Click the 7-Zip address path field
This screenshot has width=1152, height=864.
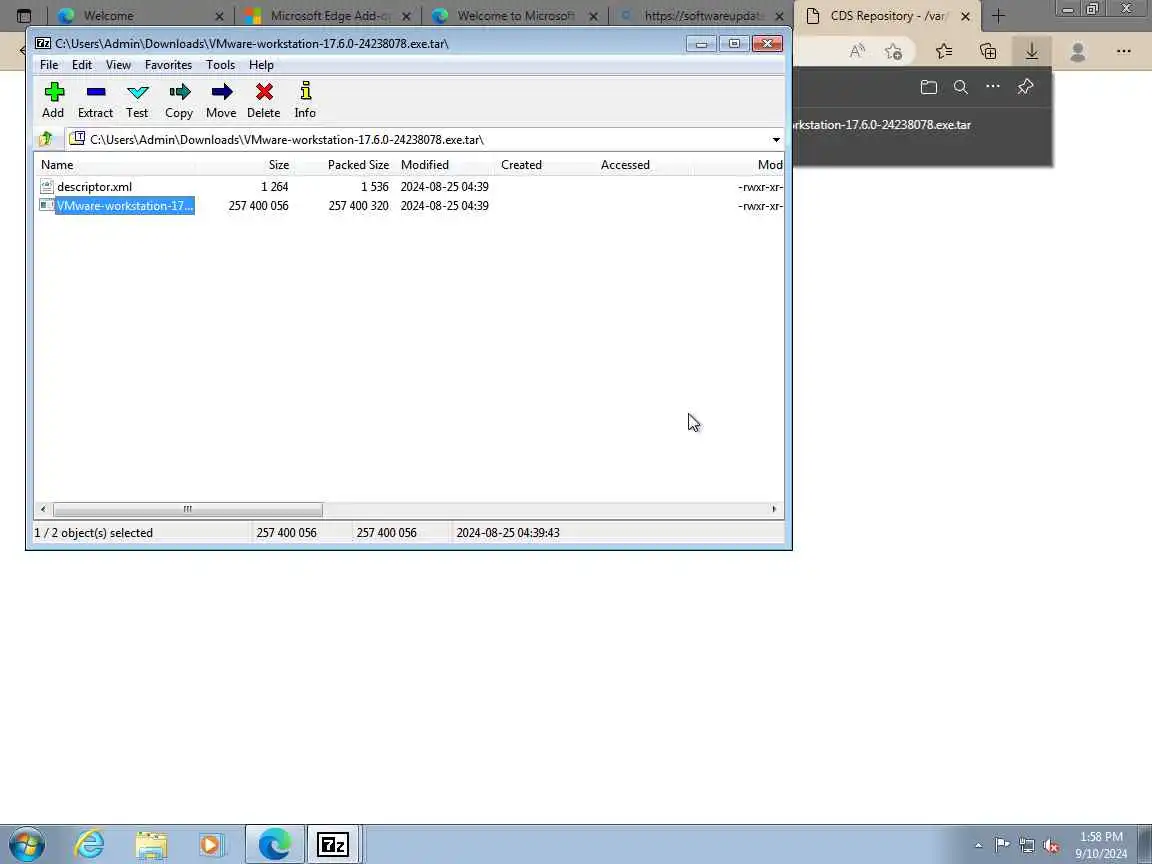425,140
